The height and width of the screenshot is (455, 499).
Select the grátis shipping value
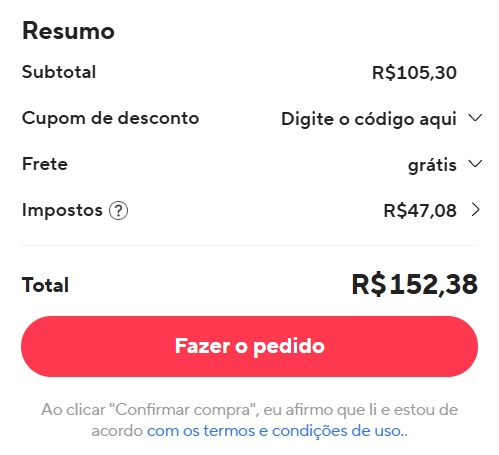(x=432, y=165)
